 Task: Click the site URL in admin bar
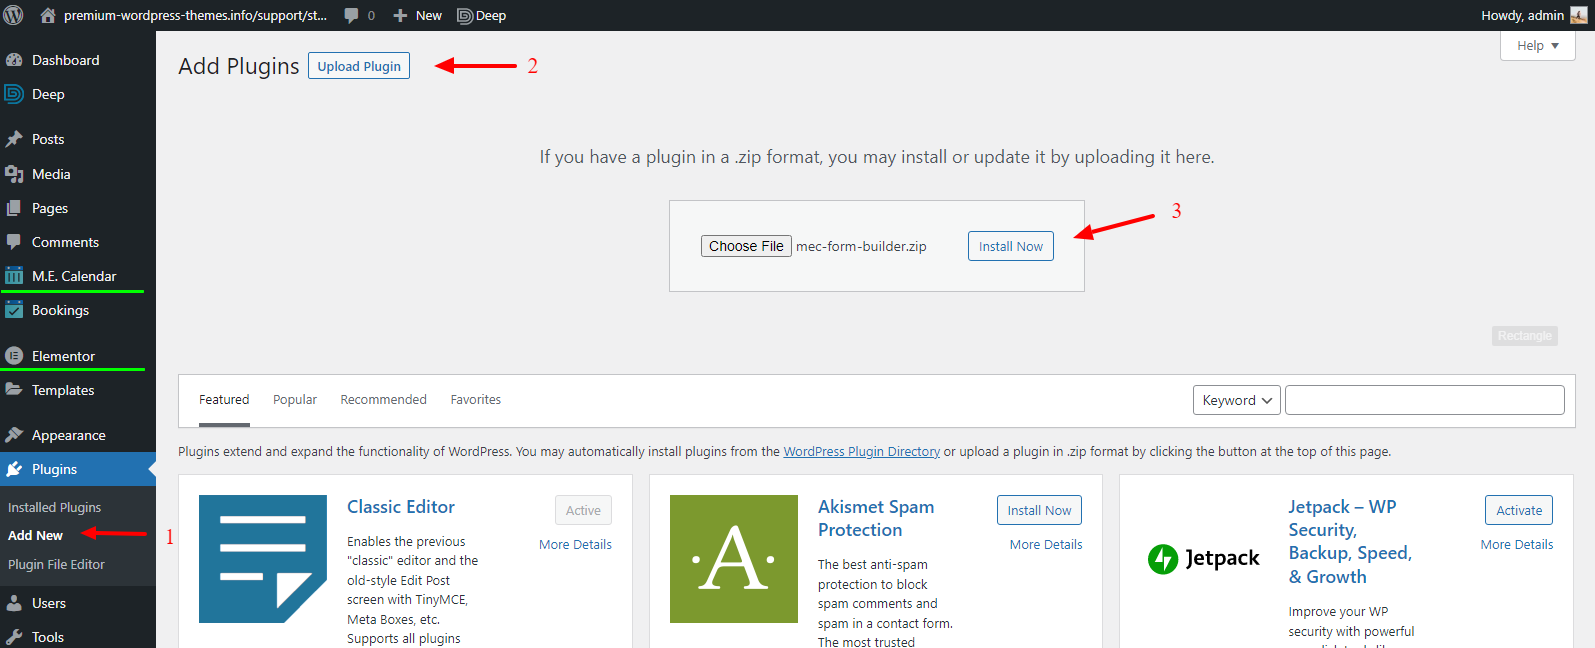click(195, 16)
